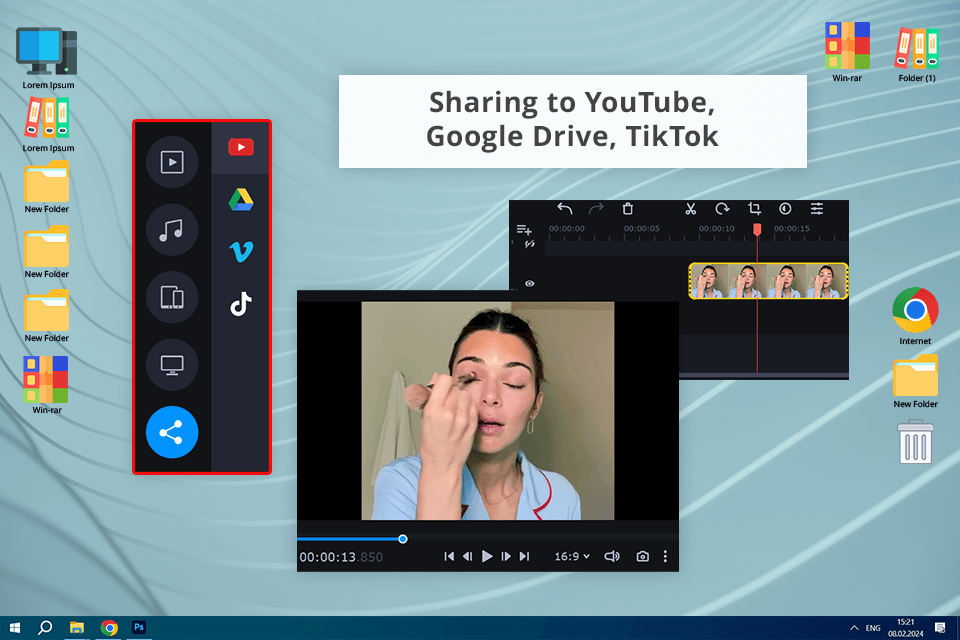Image resolution: width=960 pixels, height=640 pixels.
Task: Select the YouTube upload option
Action: click(x=241, y=148)
